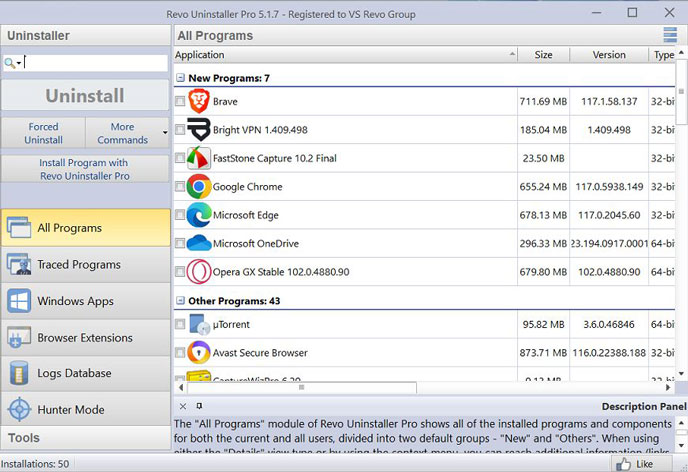Viewport: 688px width, 472px height.
Task: Select the Opera GX Stable 102.0.4880.90 row
Action: pos(424,272)
